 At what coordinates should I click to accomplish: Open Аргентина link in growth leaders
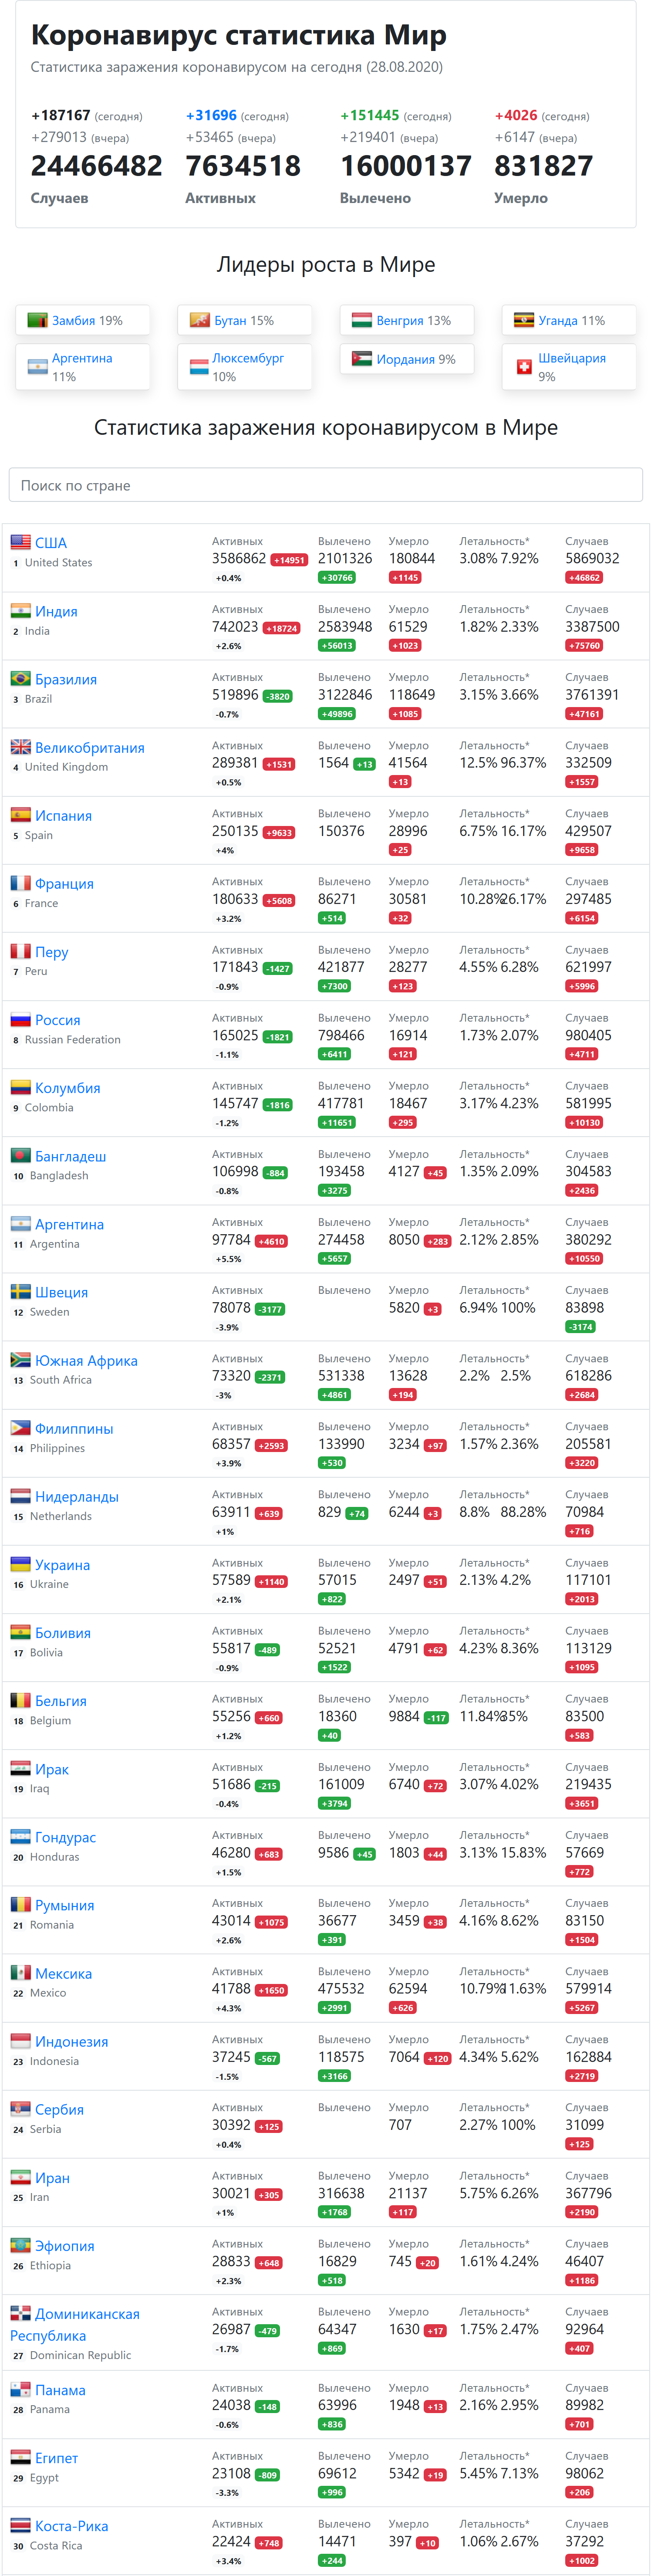[x=82, y=358]
